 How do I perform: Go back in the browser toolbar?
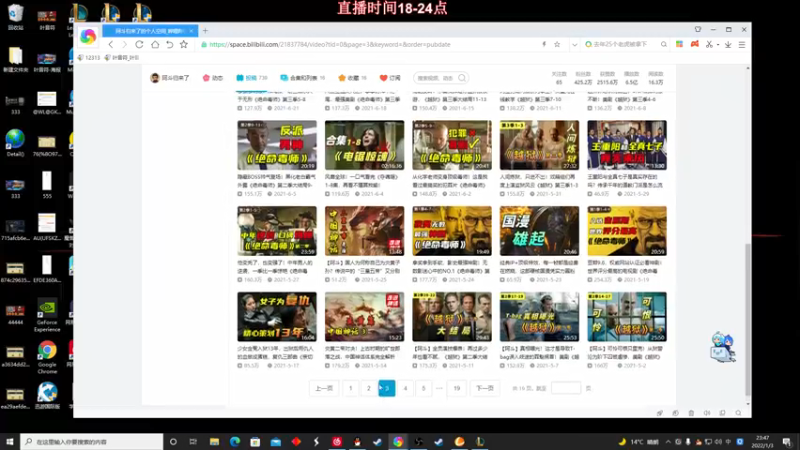(111, 44)
